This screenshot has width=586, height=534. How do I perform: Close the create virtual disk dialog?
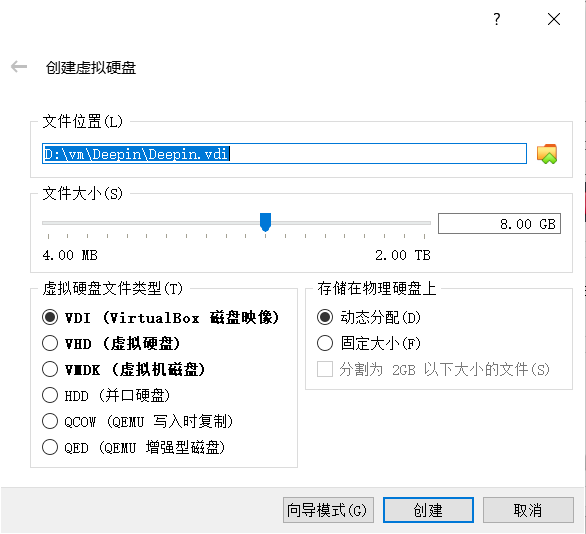point(554,19)
